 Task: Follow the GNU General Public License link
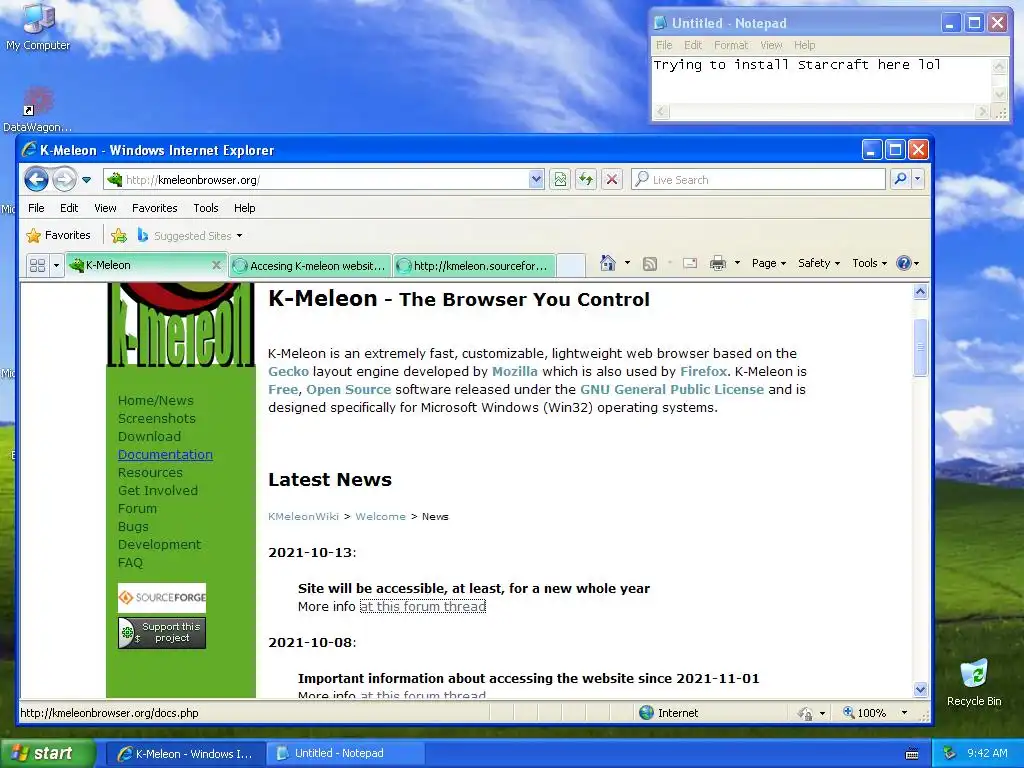pyautogui.click(x=671, y=389)
